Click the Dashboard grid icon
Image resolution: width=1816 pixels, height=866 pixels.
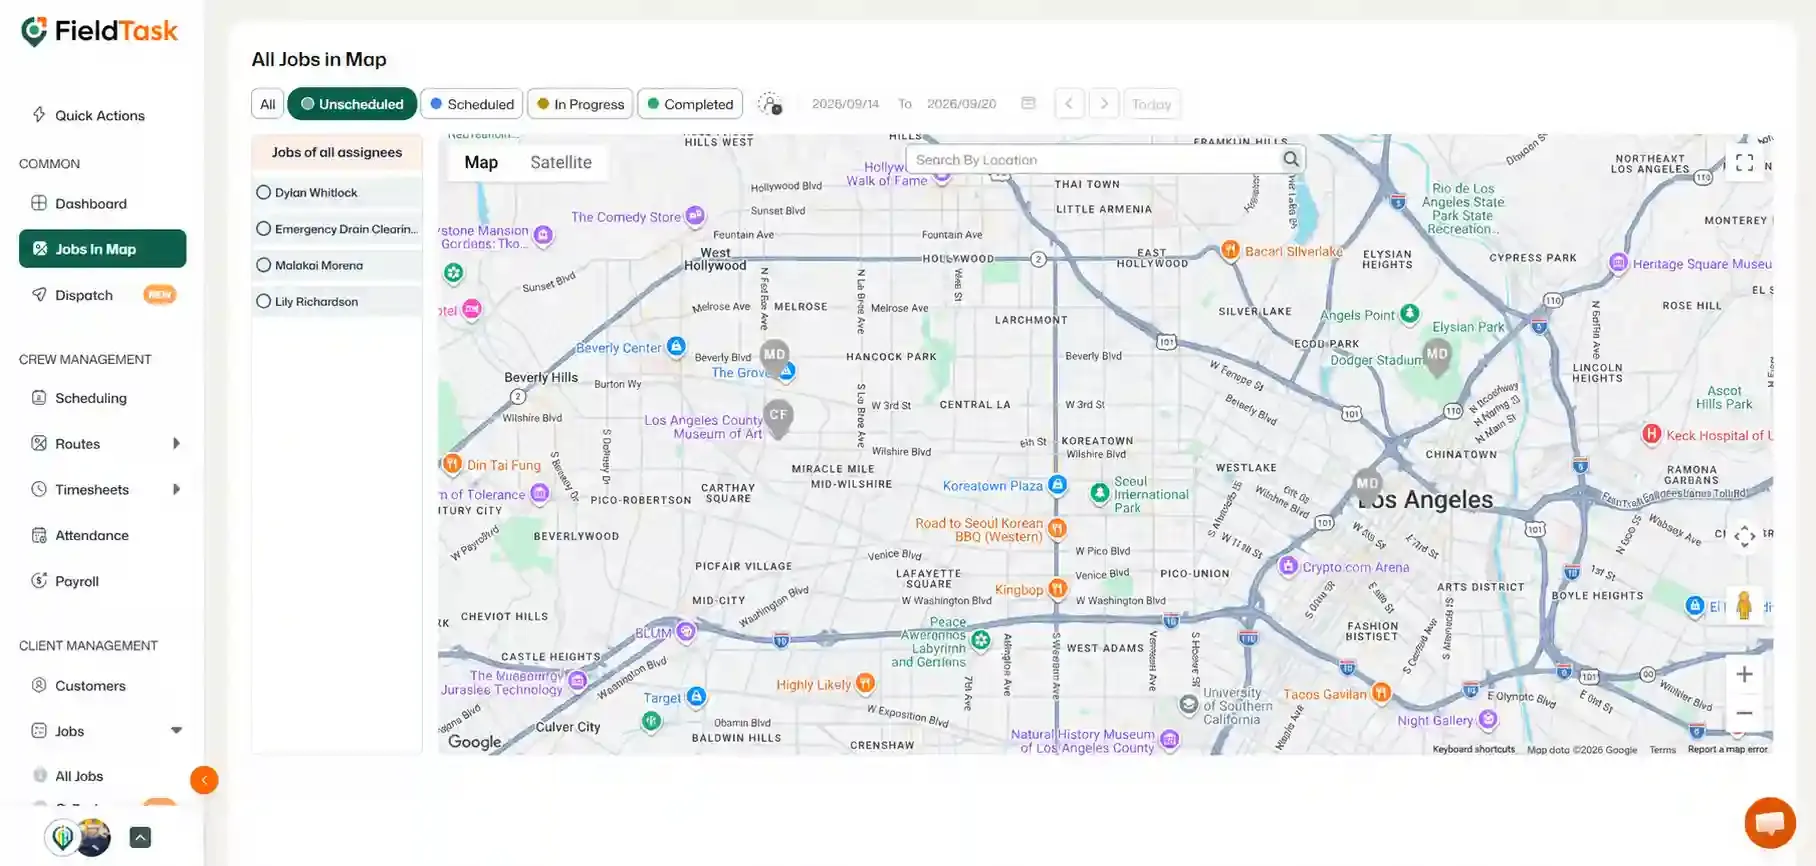click(39, 203)
